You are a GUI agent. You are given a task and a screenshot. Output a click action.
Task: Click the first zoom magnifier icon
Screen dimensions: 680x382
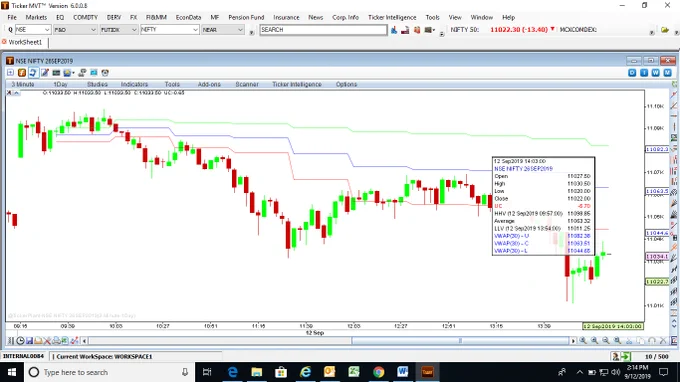(x=583, y=341)
